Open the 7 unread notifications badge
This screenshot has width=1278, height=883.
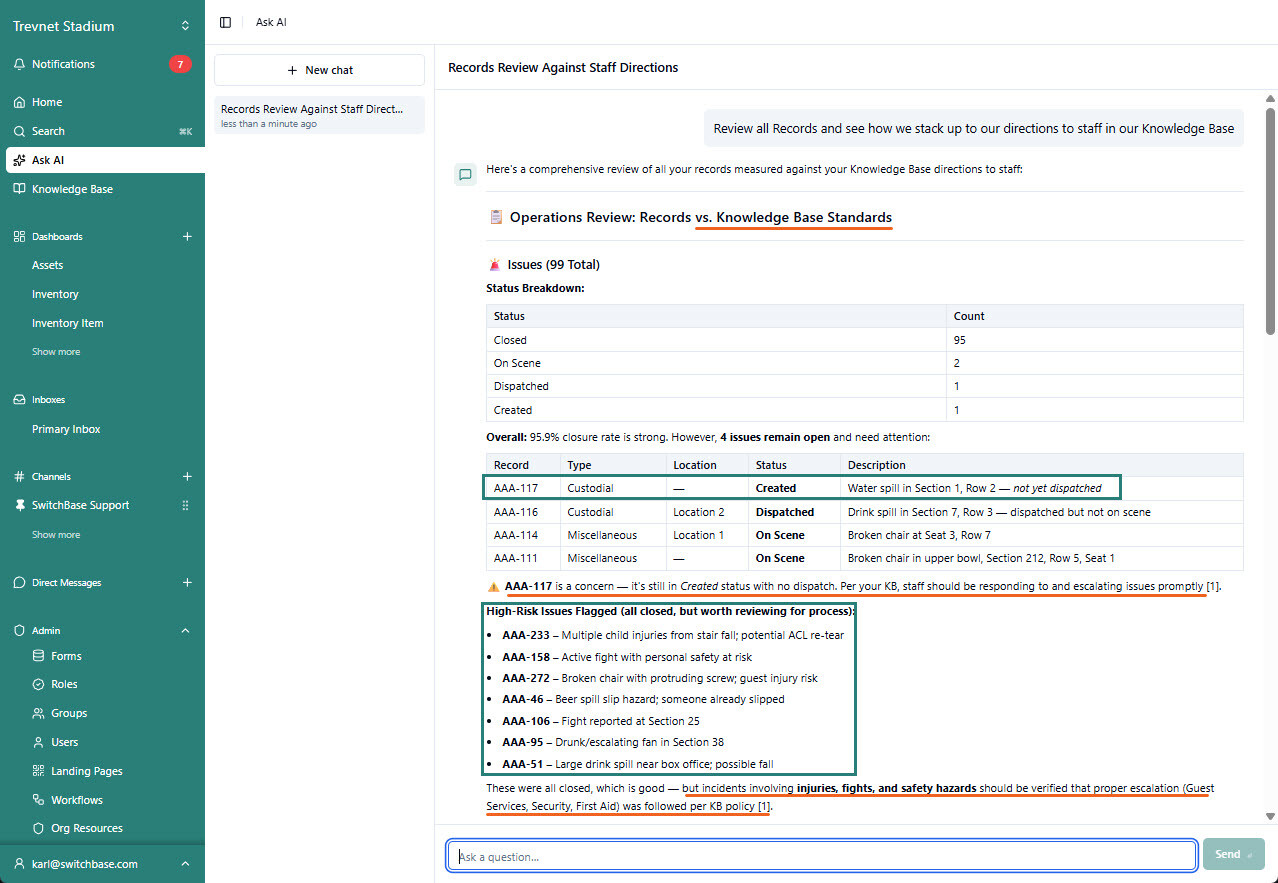click(180, 64)
